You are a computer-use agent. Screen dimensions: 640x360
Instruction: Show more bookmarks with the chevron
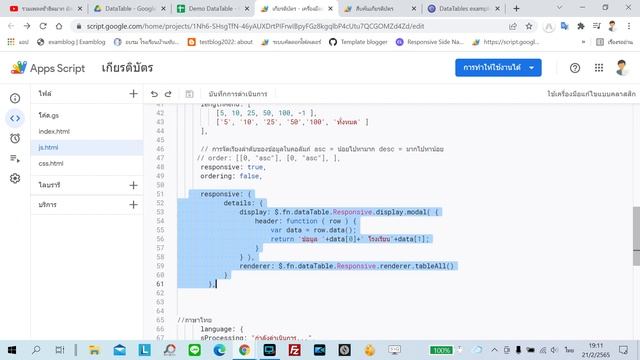point(583,42)
